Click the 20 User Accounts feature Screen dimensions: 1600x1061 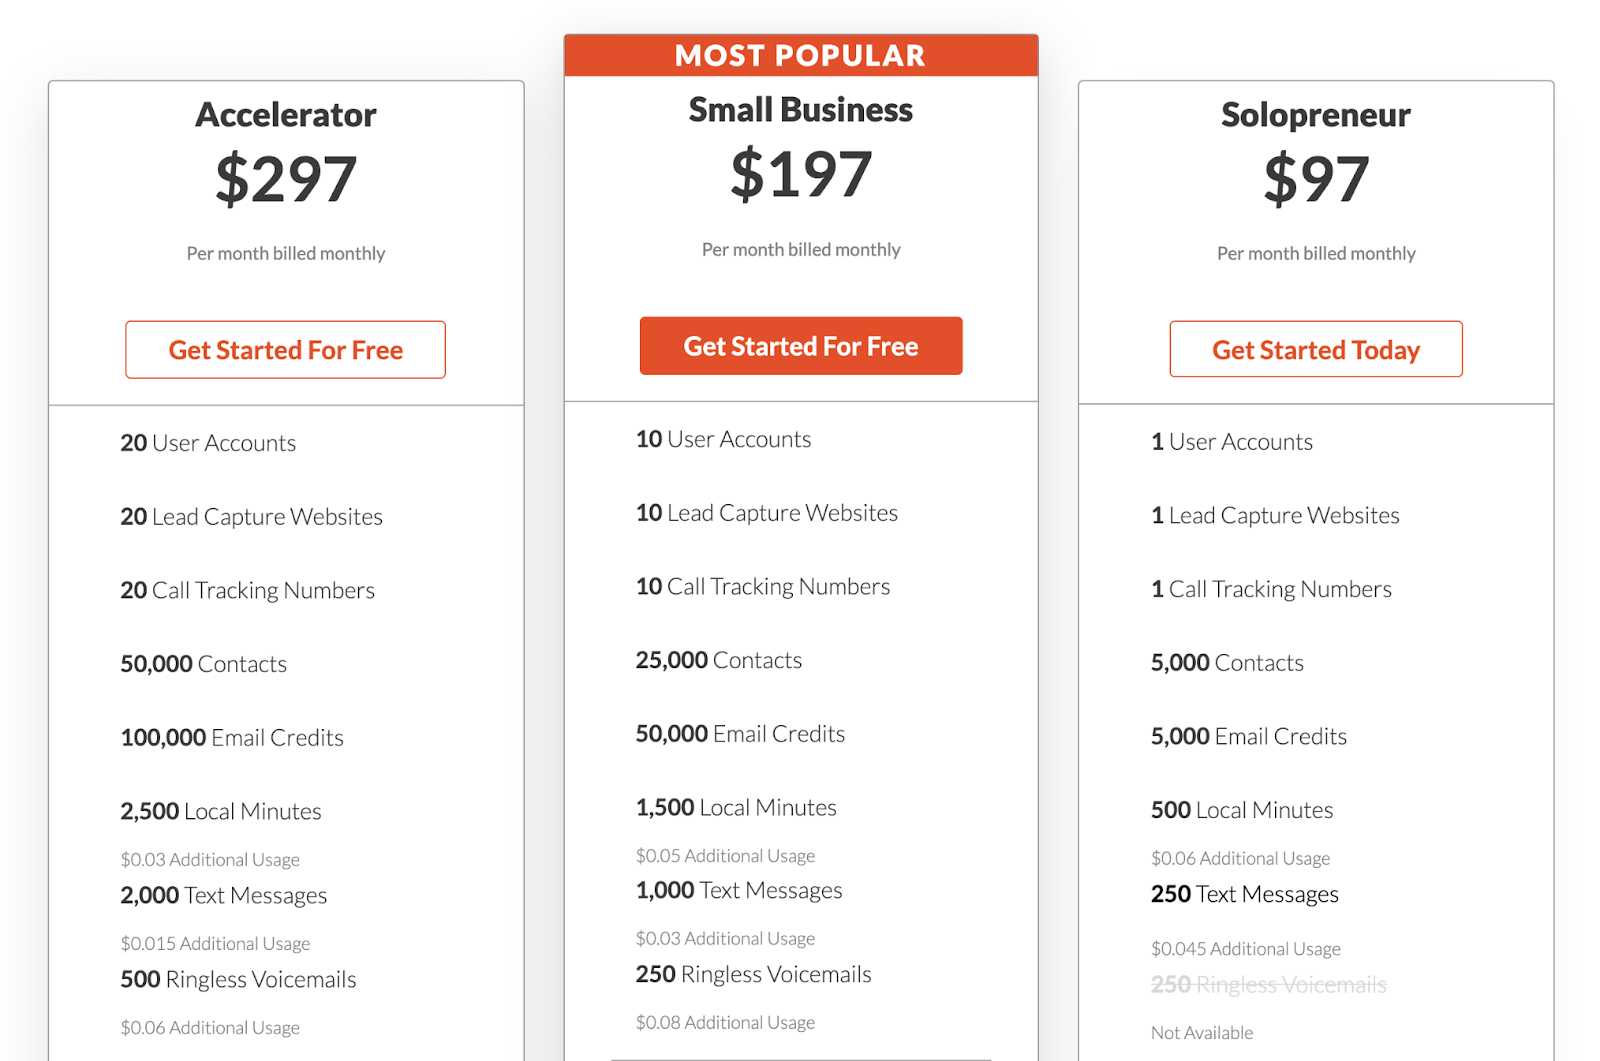(208, 443)
